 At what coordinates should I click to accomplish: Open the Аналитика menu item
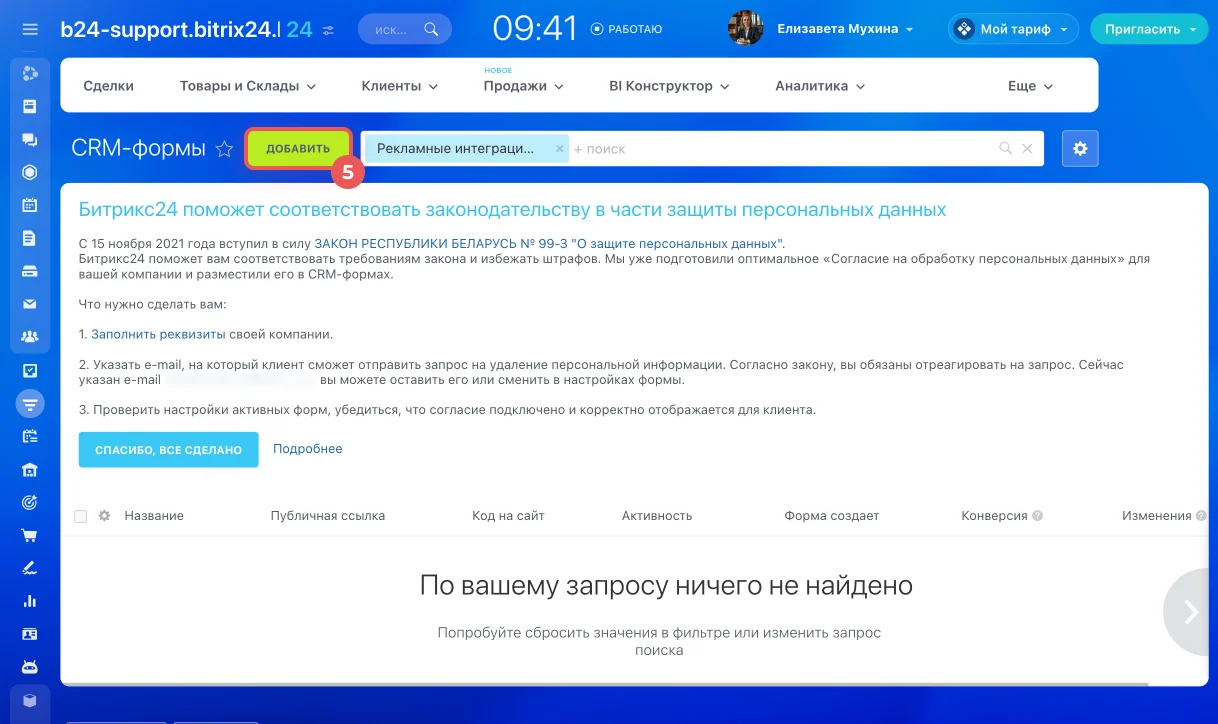click(819, 86)
